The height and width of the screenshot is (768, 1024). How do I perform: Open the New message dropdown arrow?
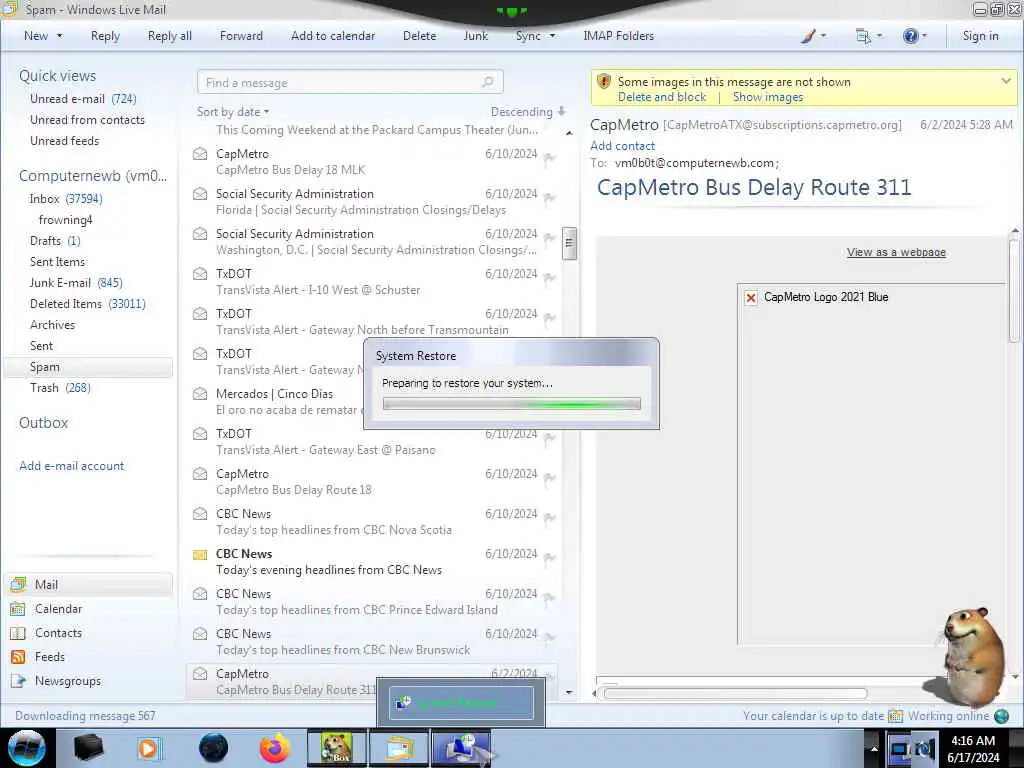coord(59,36)
